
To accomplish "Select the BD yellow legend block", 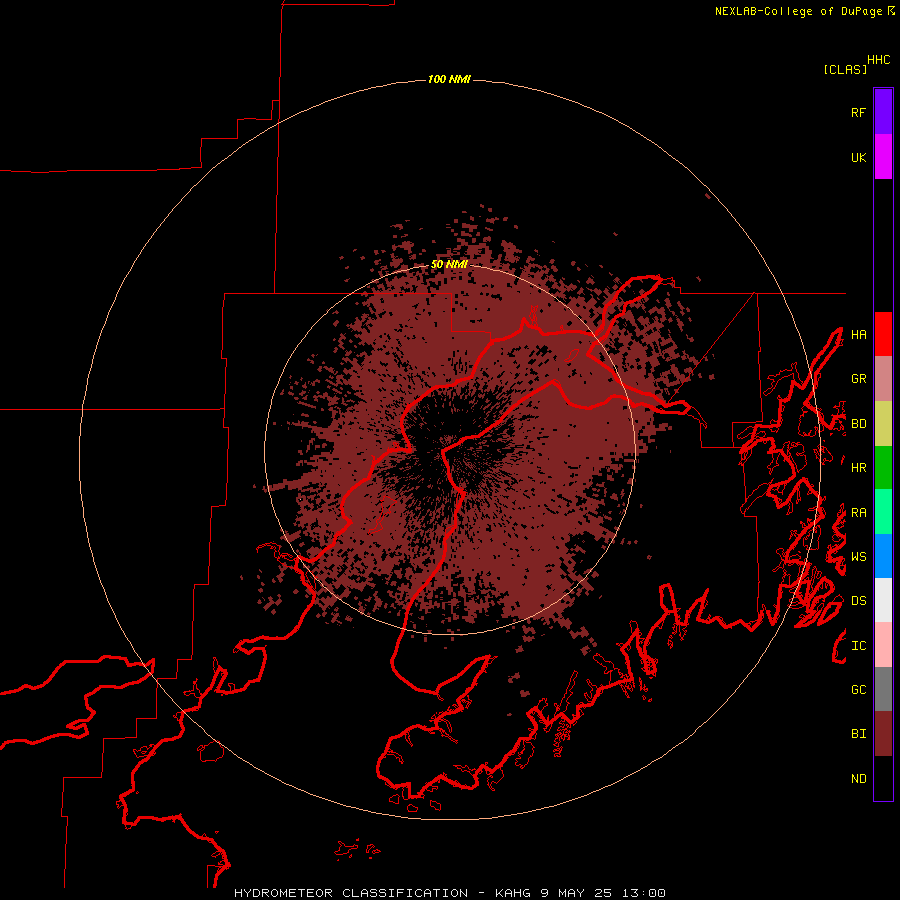I will tap(883, 424).
